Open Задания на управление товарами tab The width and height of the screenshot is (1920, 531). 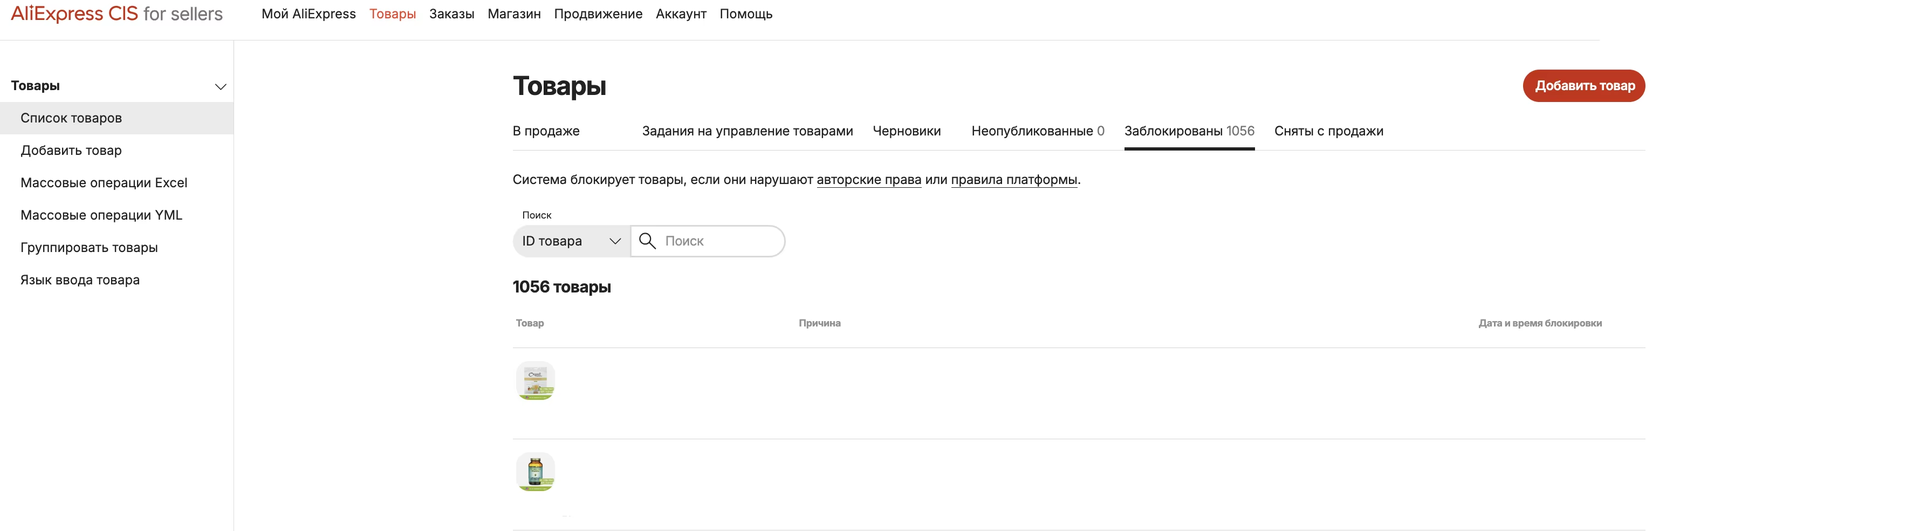pos(747,131)
